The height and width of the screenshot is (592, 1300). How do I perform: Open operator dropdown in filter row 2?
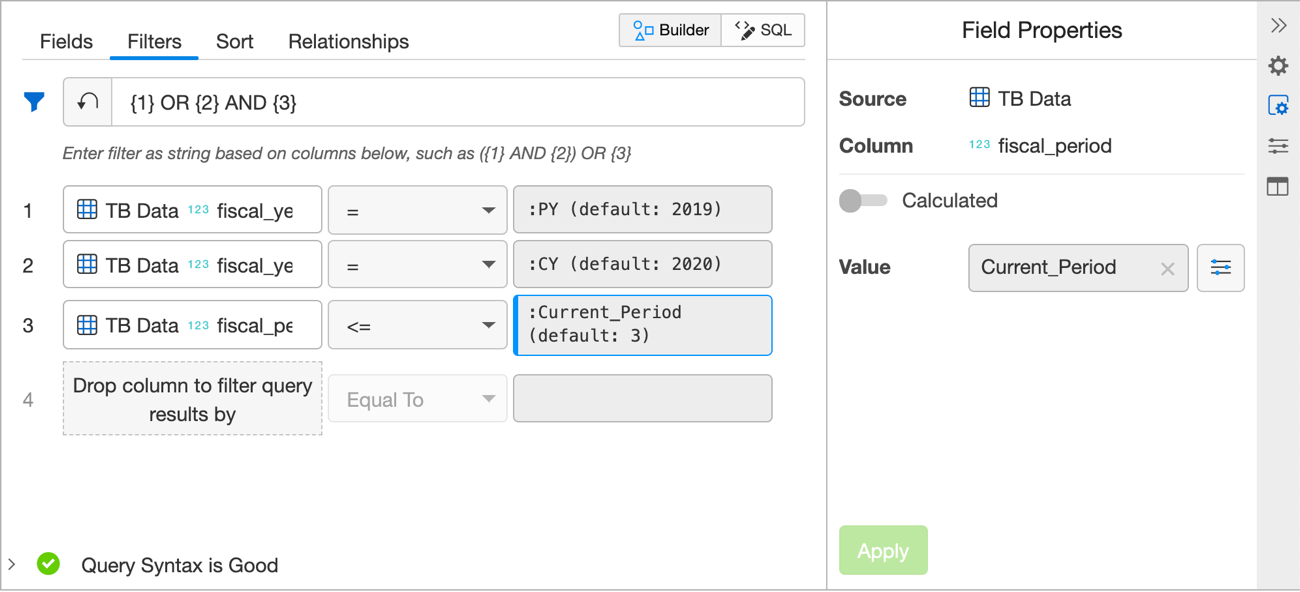[x=418, y=265]
